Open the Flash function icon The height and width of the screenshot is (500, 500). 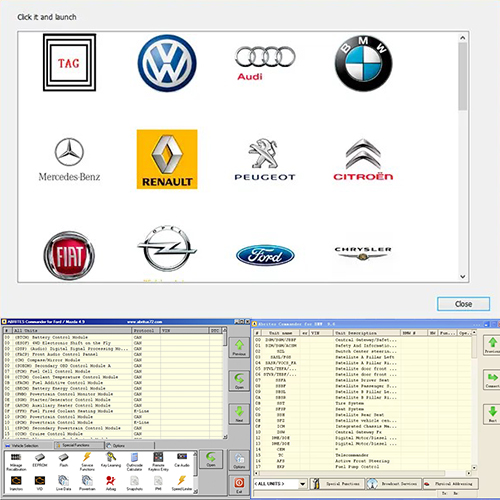coord(63,460)
